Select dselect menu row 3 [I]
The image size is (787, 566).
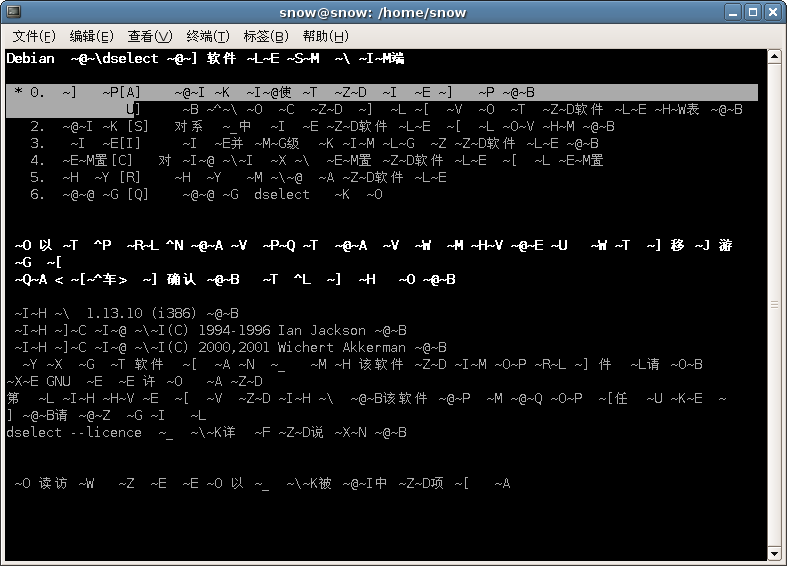point(314,144)
